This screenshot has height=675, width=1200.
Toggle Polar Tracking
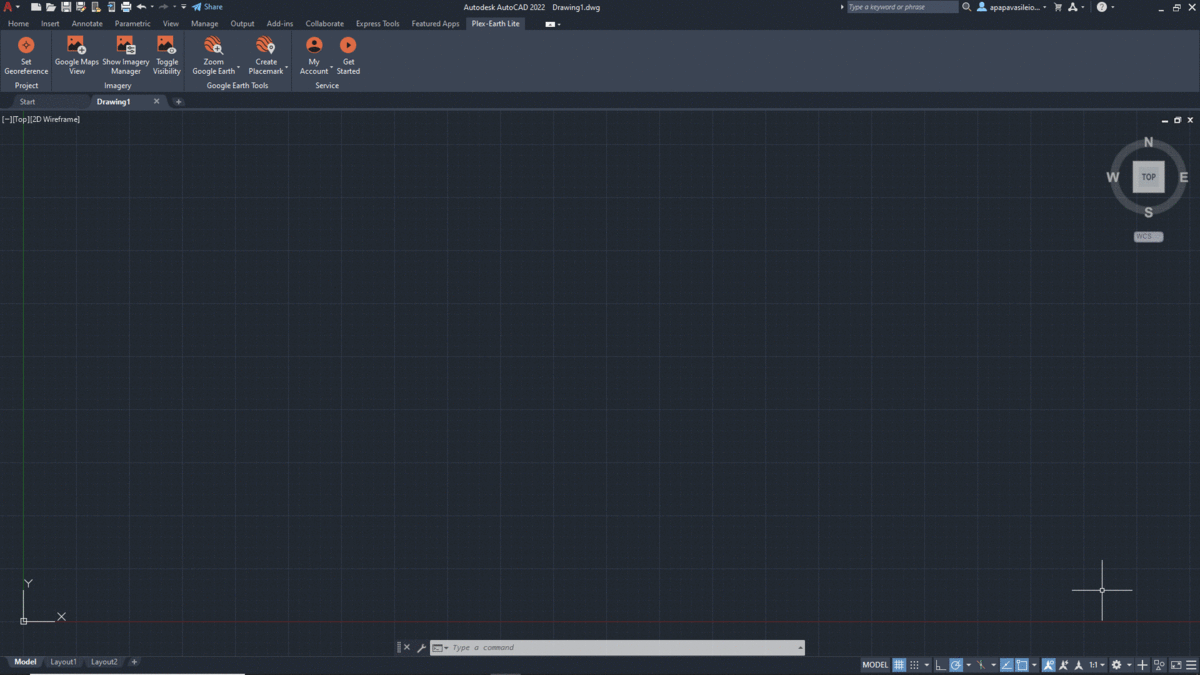(956, 665)
